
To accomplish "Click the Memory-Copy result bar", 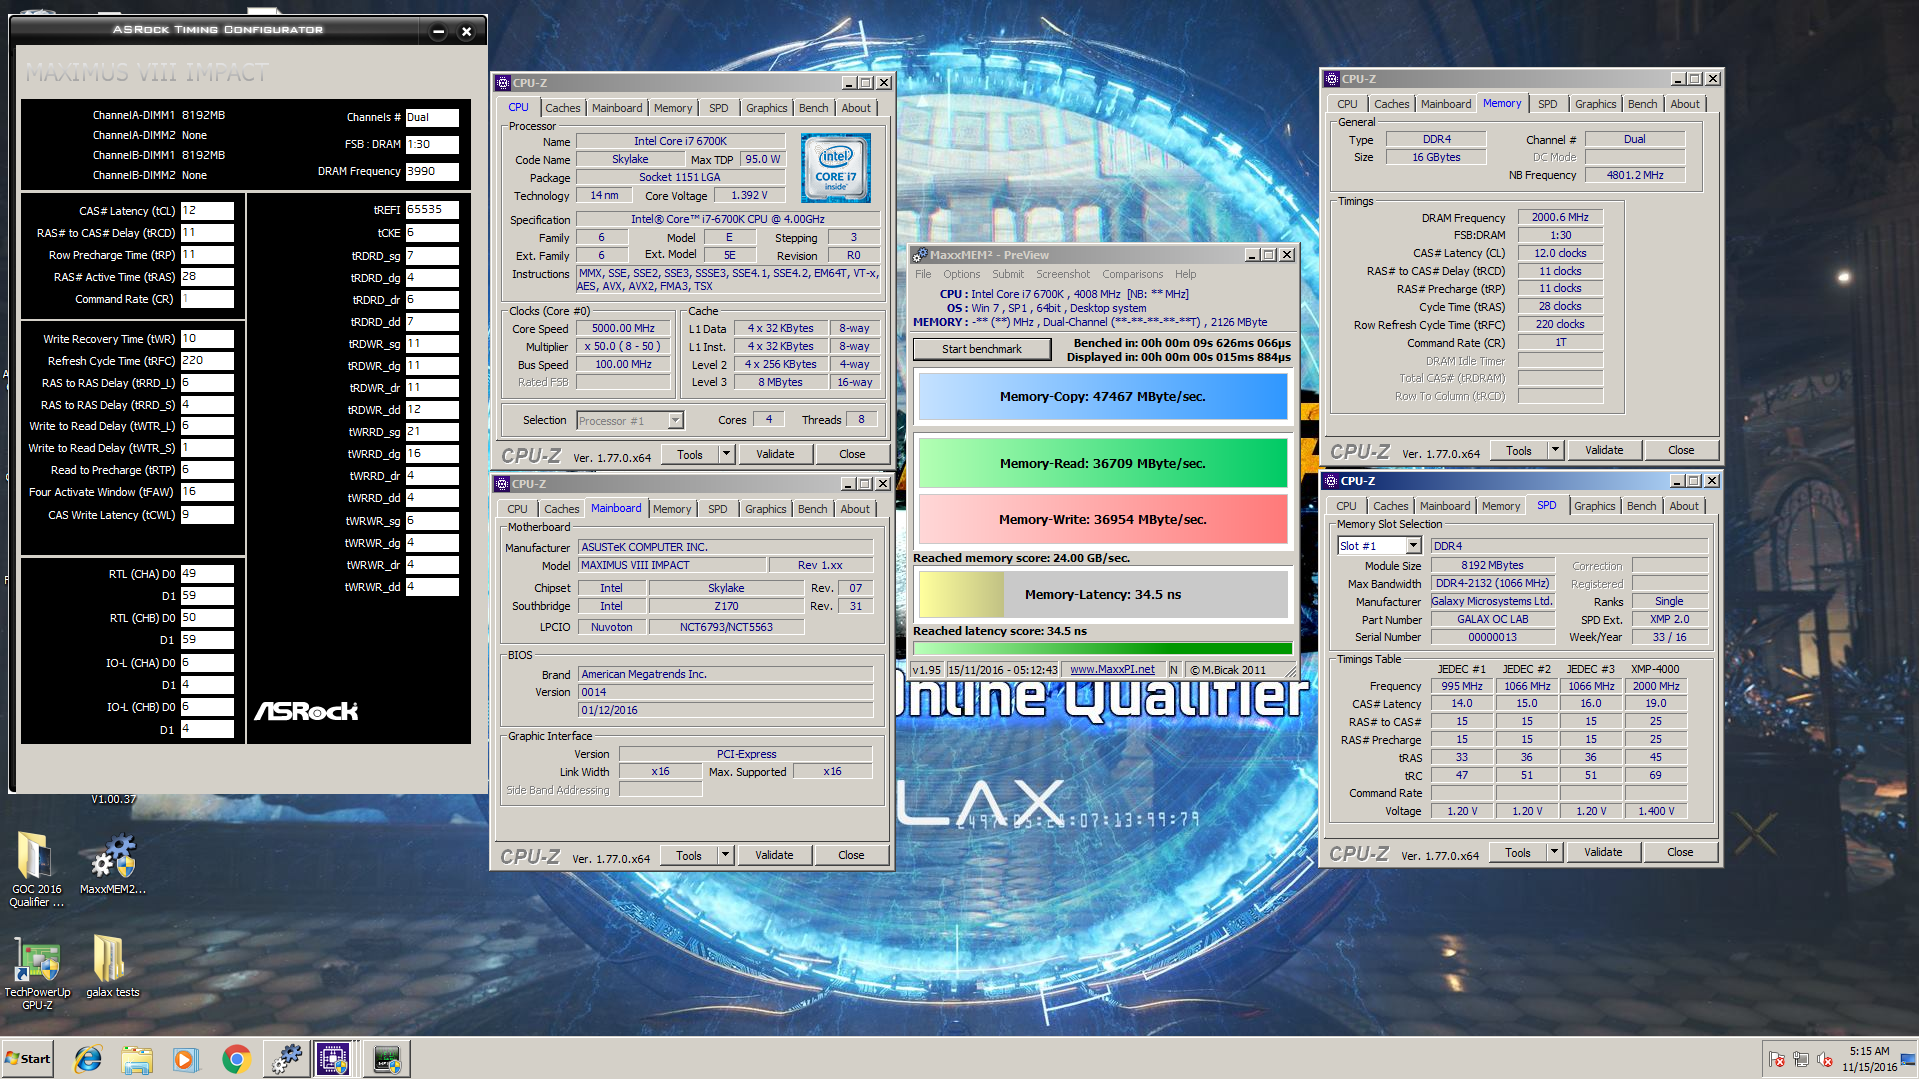I will coord(1102,397).
